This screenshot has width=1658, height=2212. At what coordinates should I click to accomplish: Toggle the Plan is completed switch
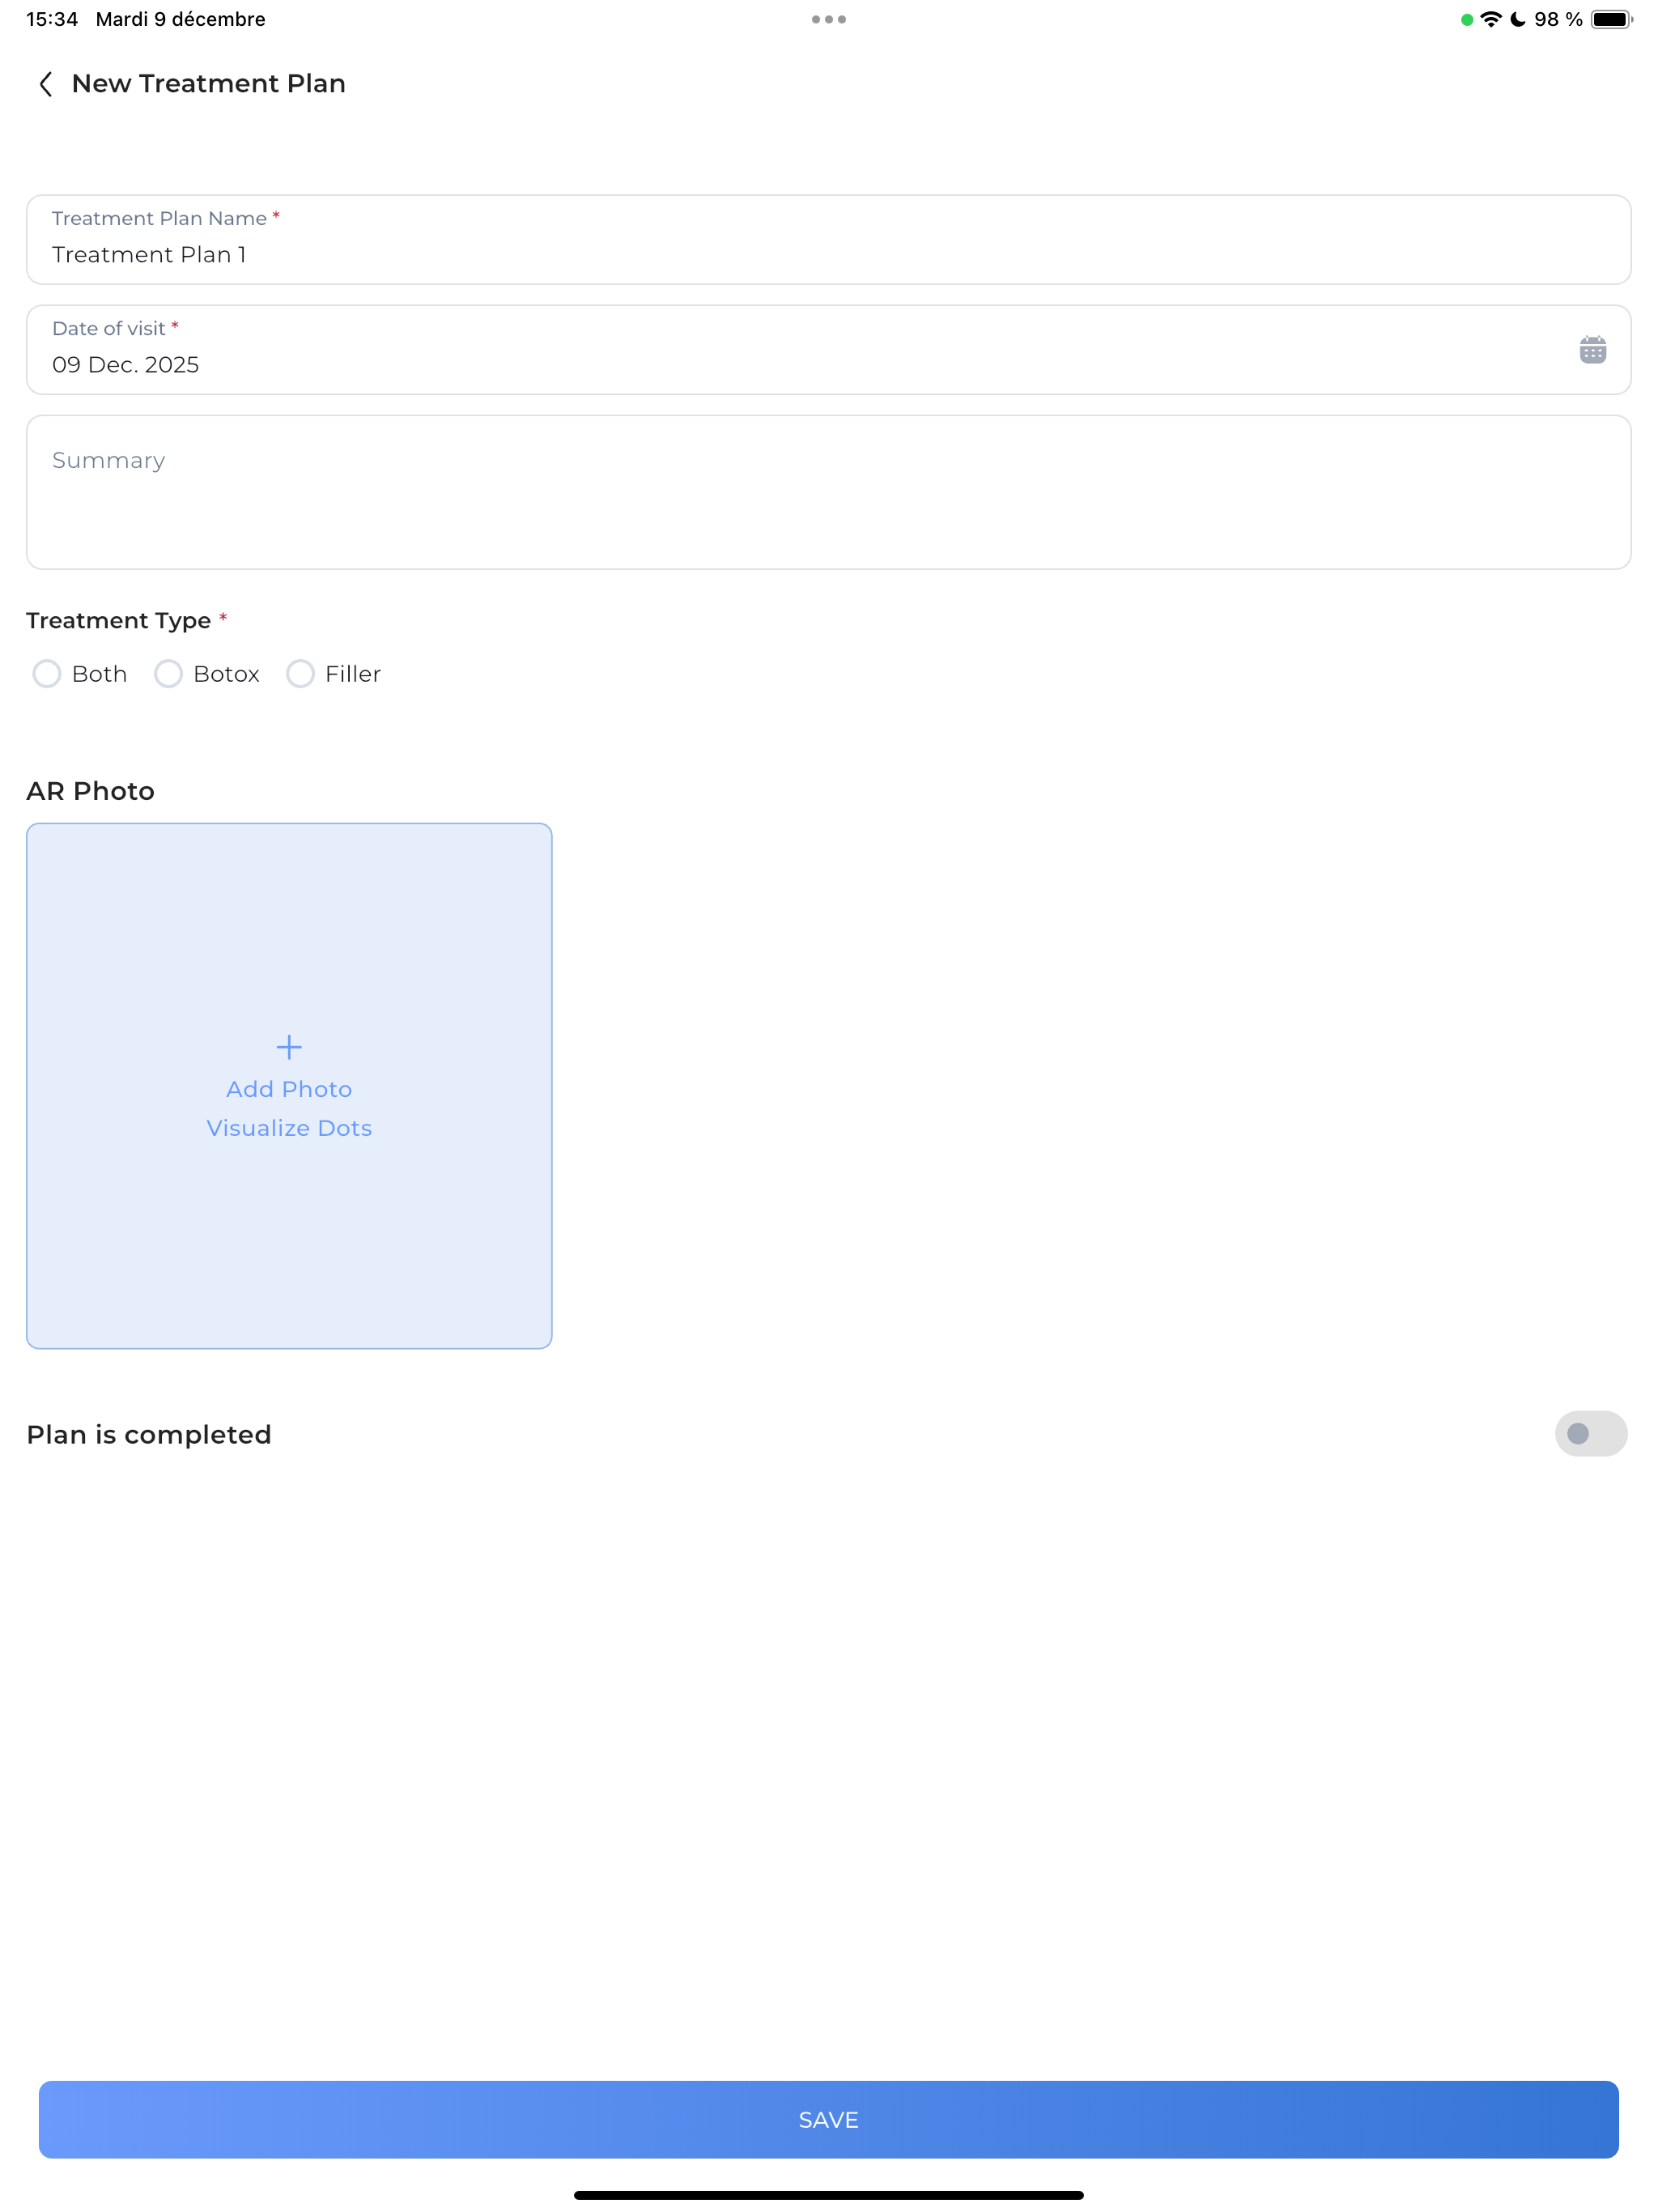click(1590, 1434)
